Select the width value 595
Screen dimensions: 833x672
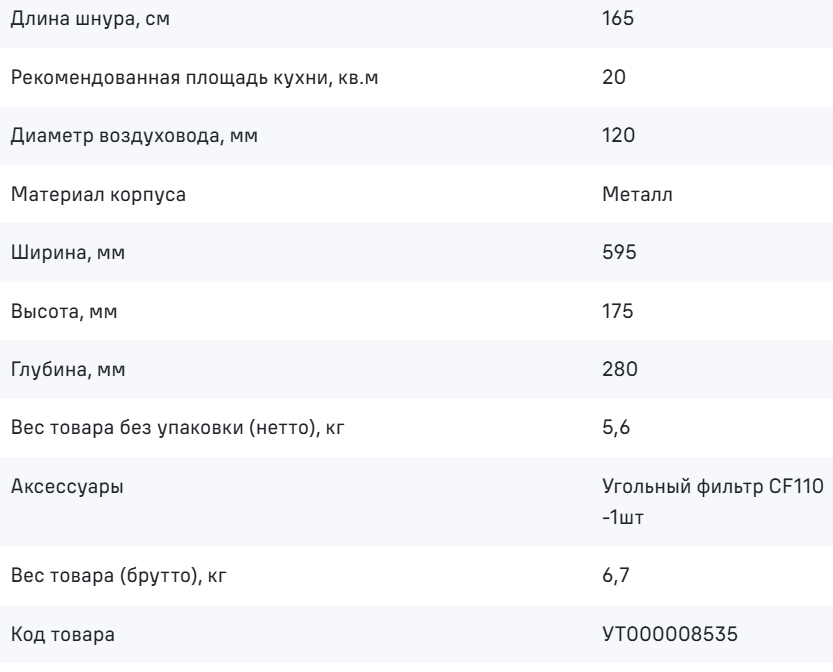(619, 252)
